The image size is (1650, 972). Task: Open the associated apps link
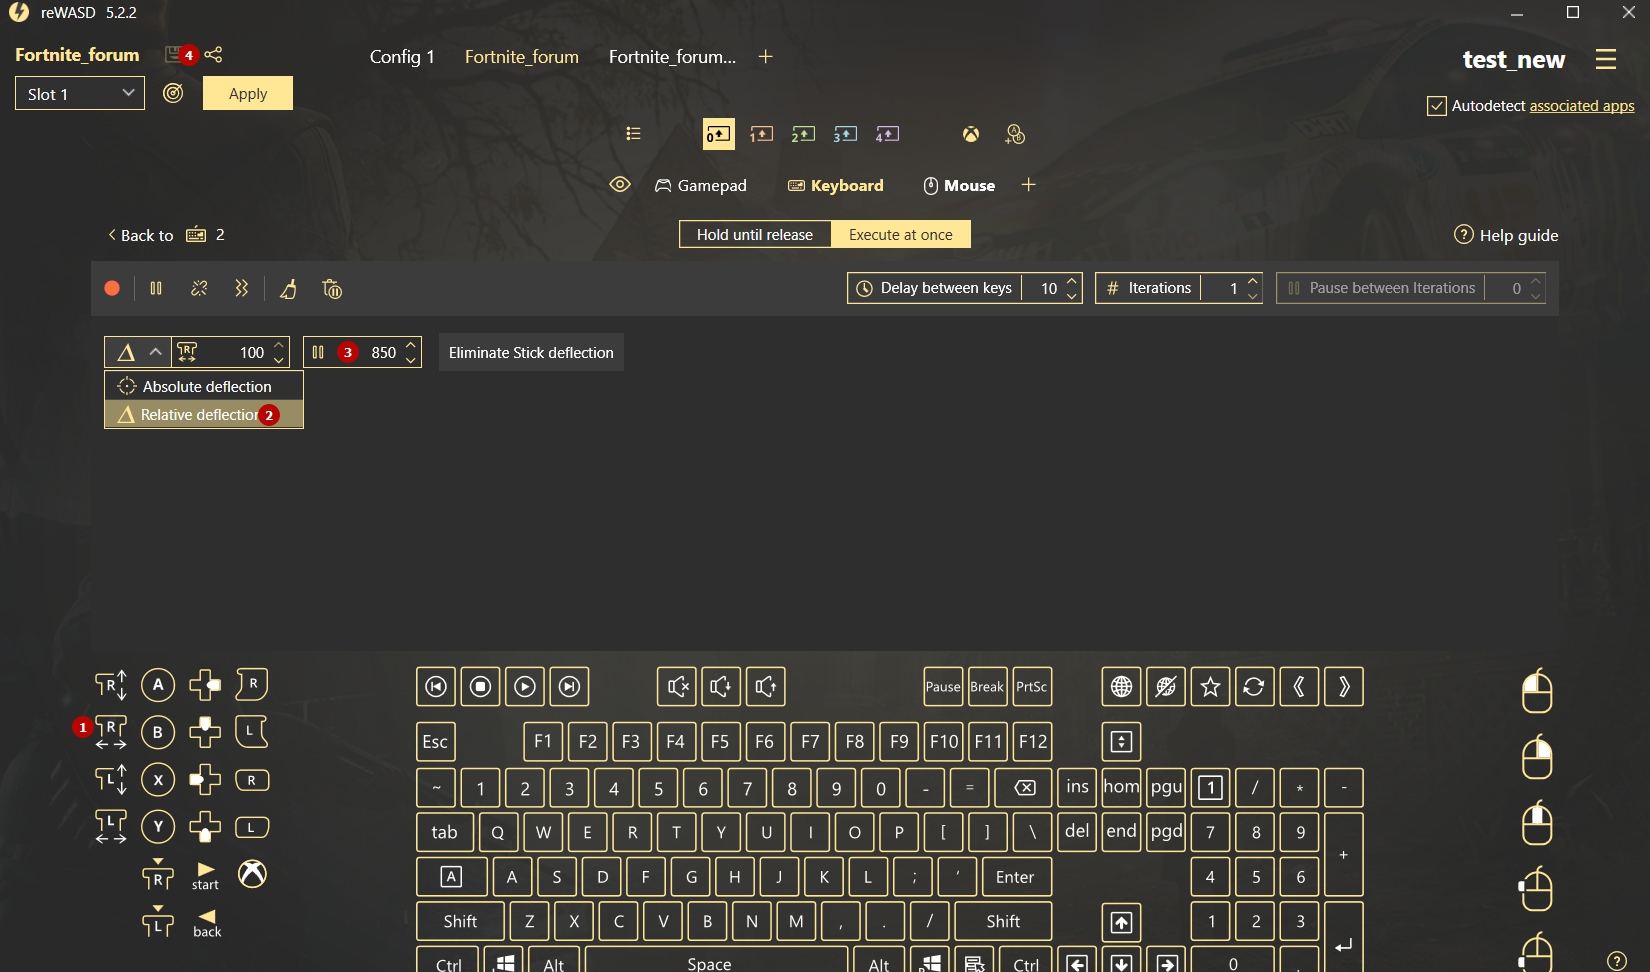pos(1581,106)
